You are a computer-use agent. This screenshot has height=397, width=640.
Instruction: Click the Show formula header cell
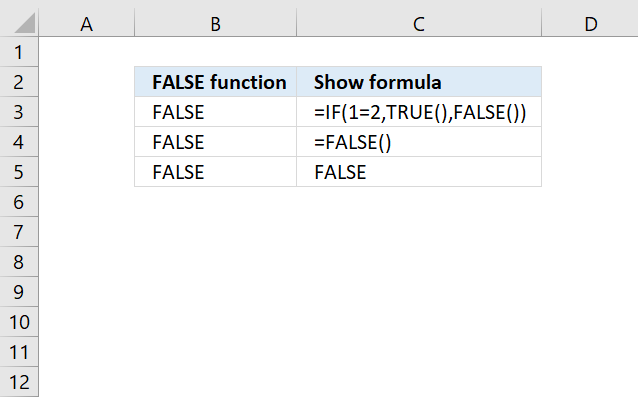419,82
